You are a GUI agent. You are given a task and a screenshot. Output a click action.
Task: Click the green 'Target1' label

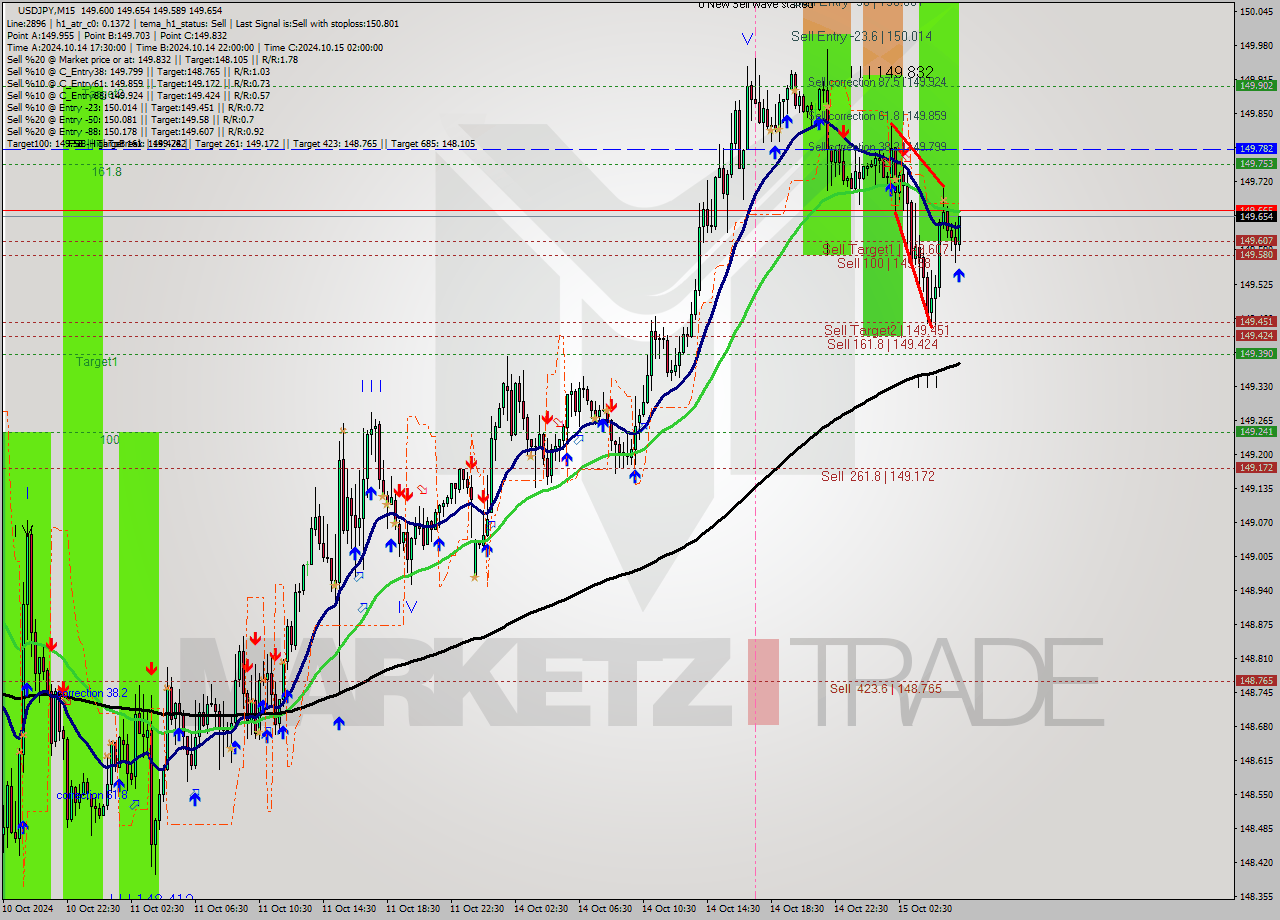(x=97, y=362)
